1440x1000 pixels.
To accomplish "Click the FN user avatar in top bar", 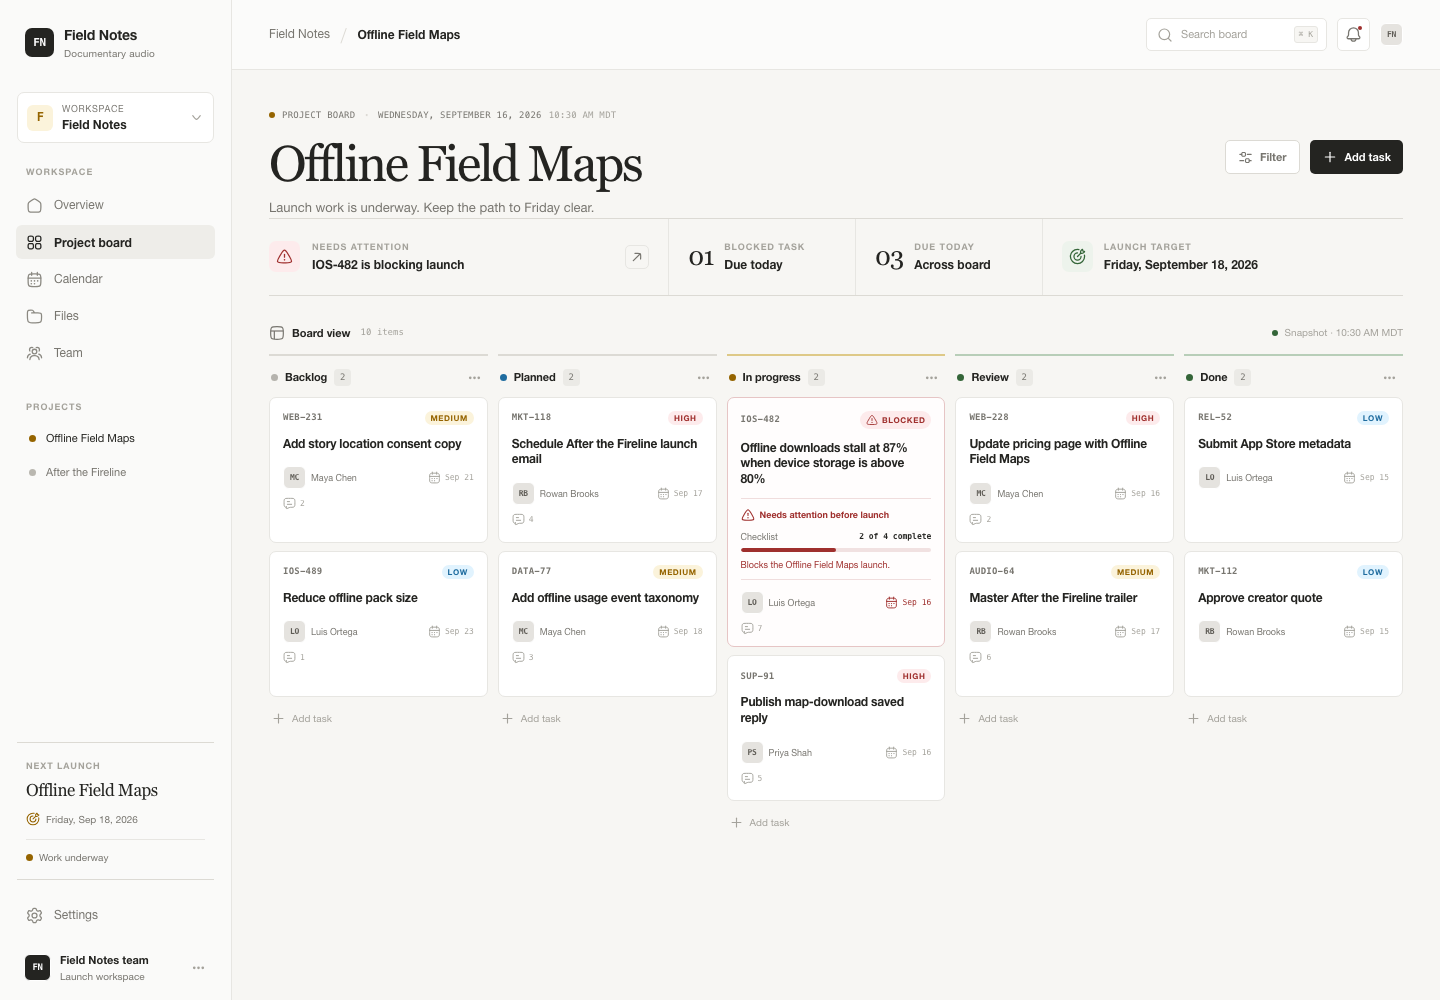I will 1391,34.
